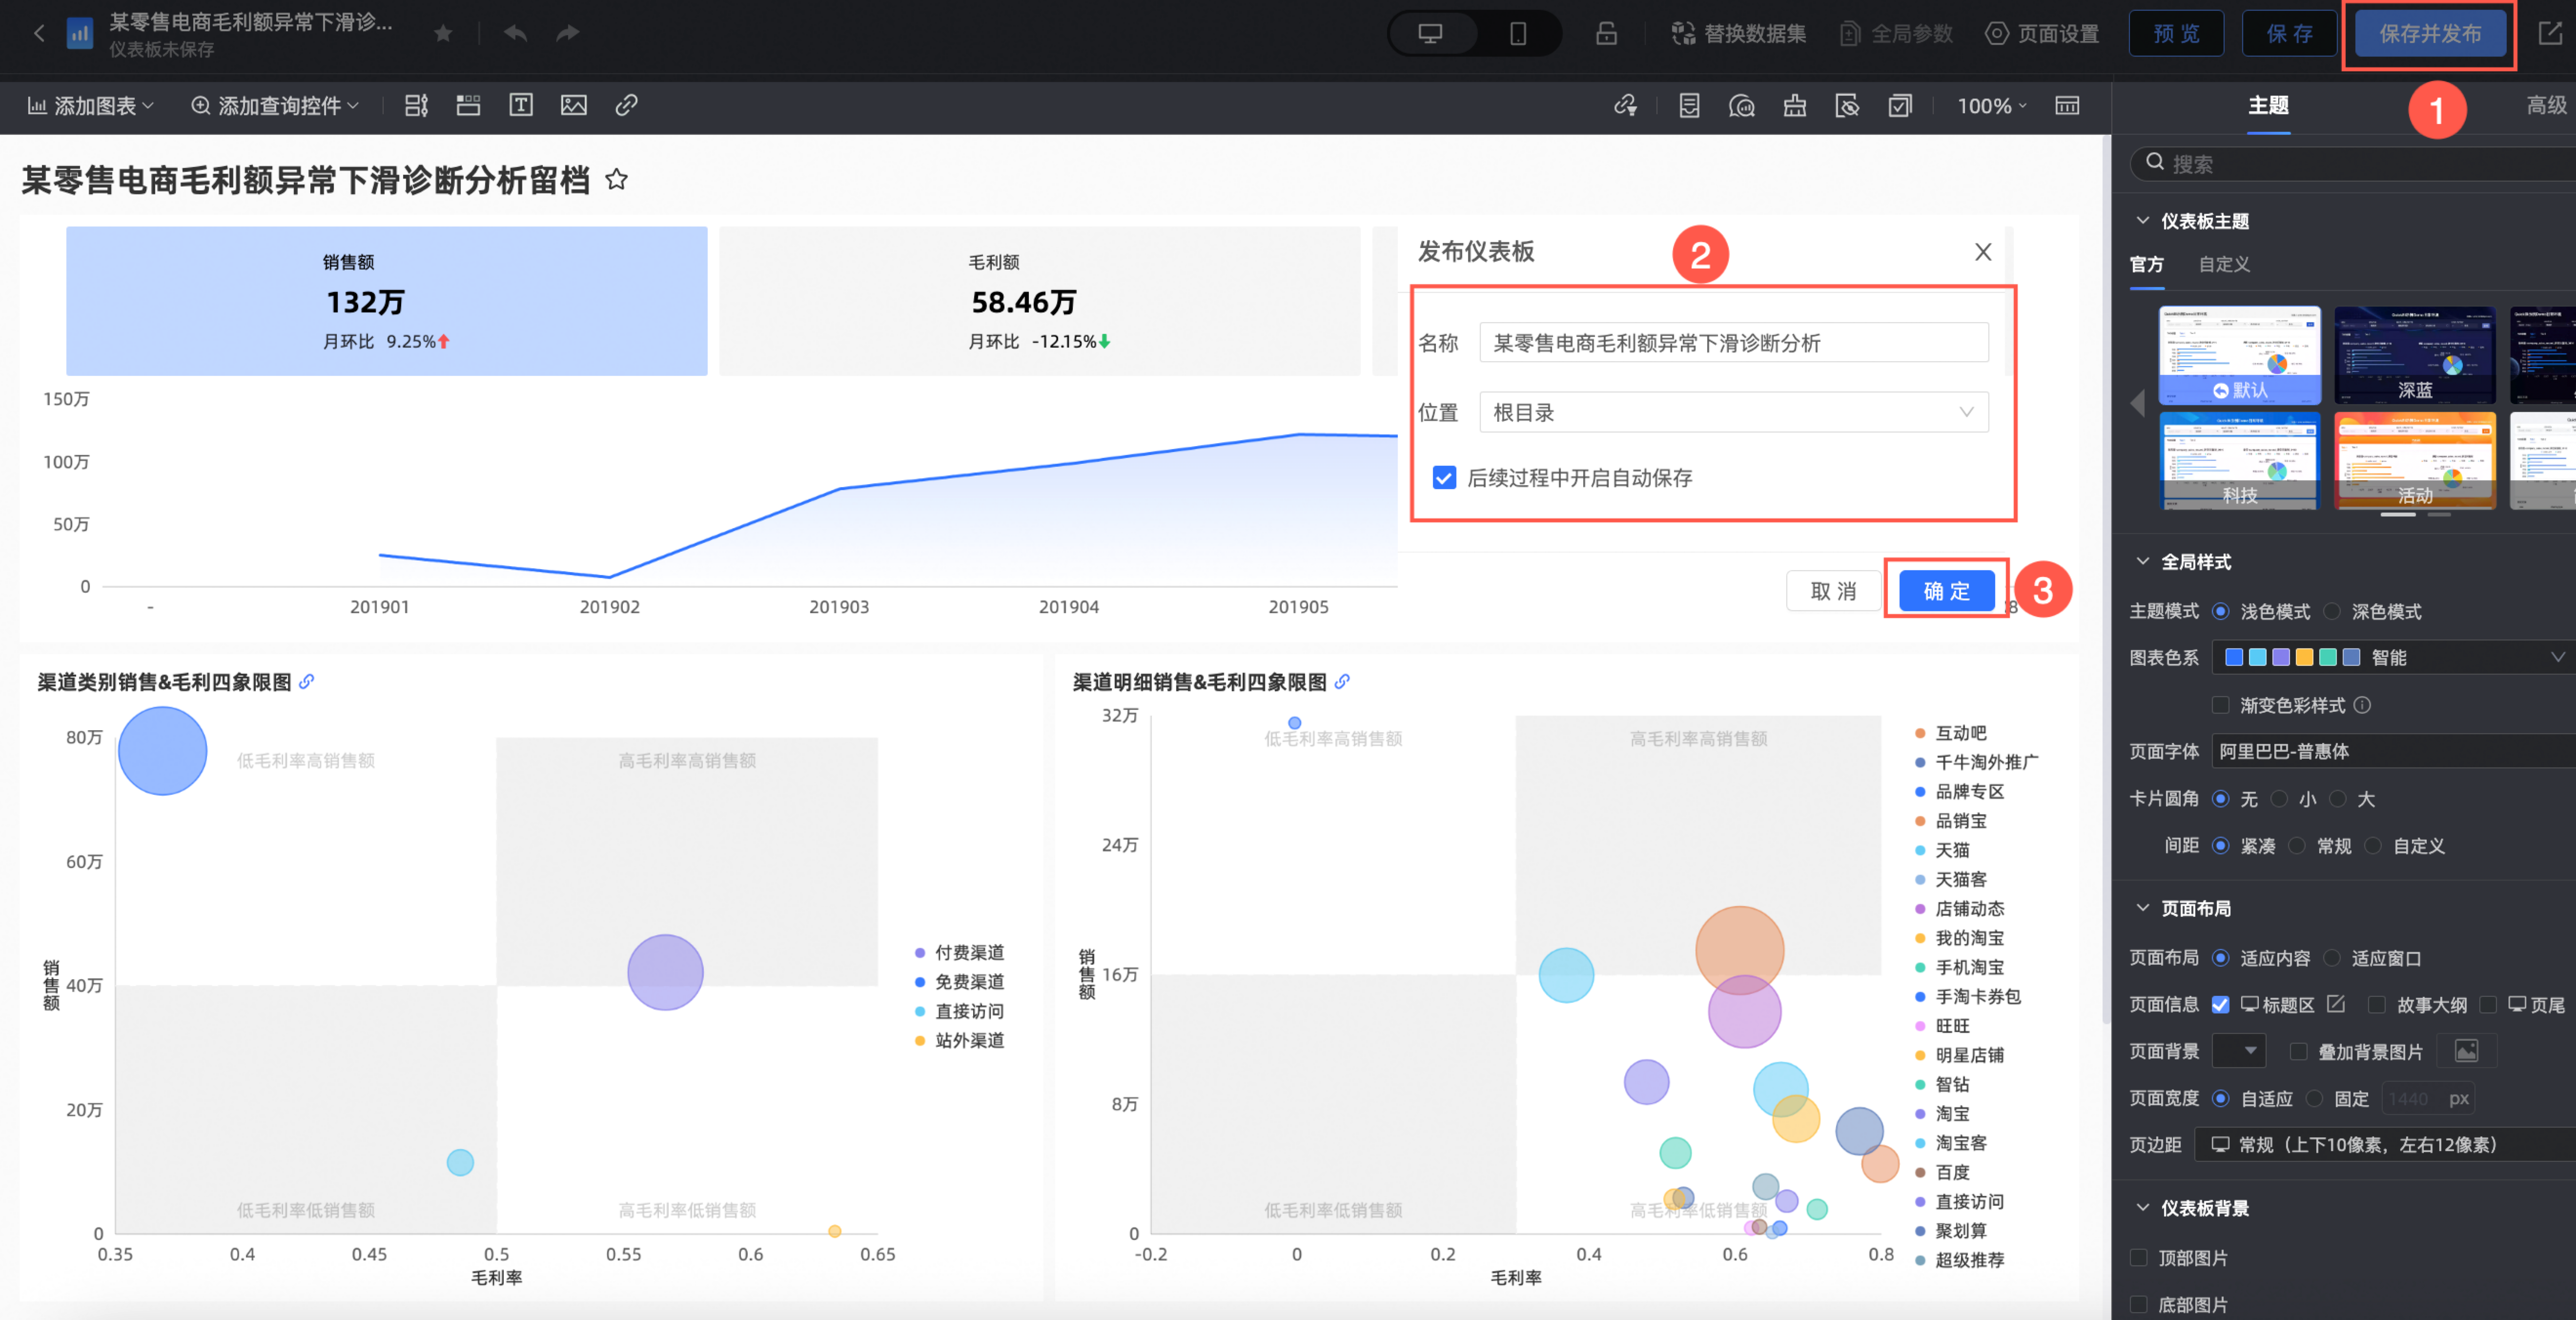The image size is (2576, 1320).
Task: Enable 顶部图片 checkbox
Action: click(2139, 1258)
